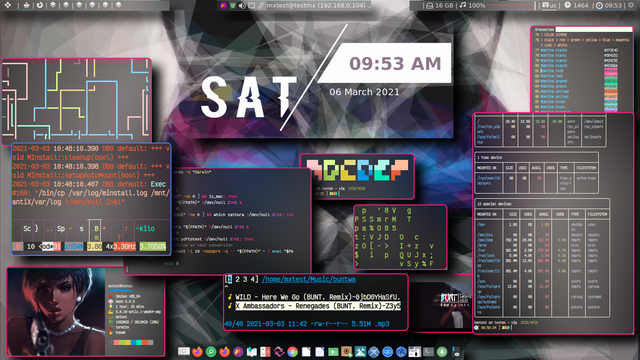The width and height of the screenshot is (640, 360).
Task: Click the circular refresh icon in top panel
Action: [40, 5]
